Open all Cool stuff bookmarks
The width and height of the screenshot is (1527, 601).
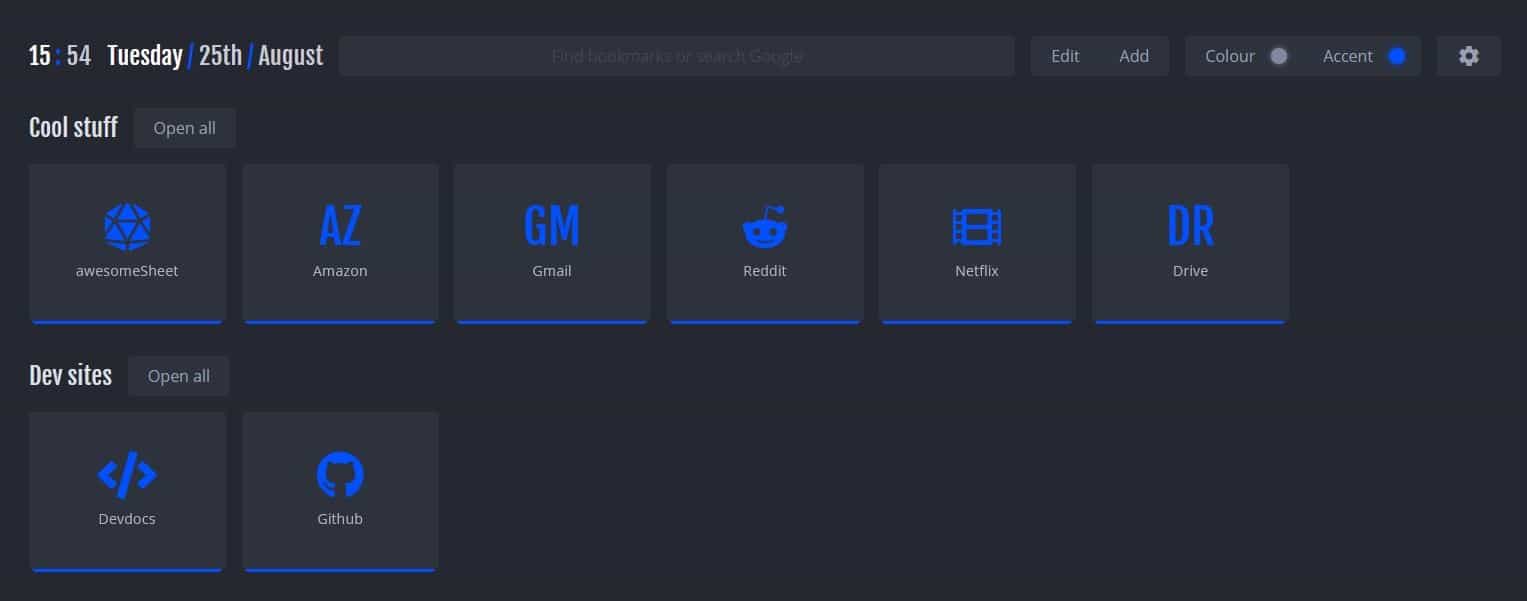click(x=184, y=127)
